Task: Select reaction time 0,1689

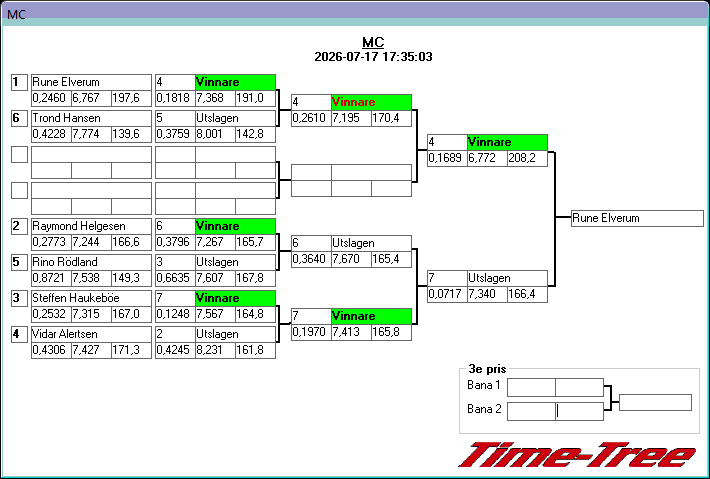Action: click(x=447, y=158)
